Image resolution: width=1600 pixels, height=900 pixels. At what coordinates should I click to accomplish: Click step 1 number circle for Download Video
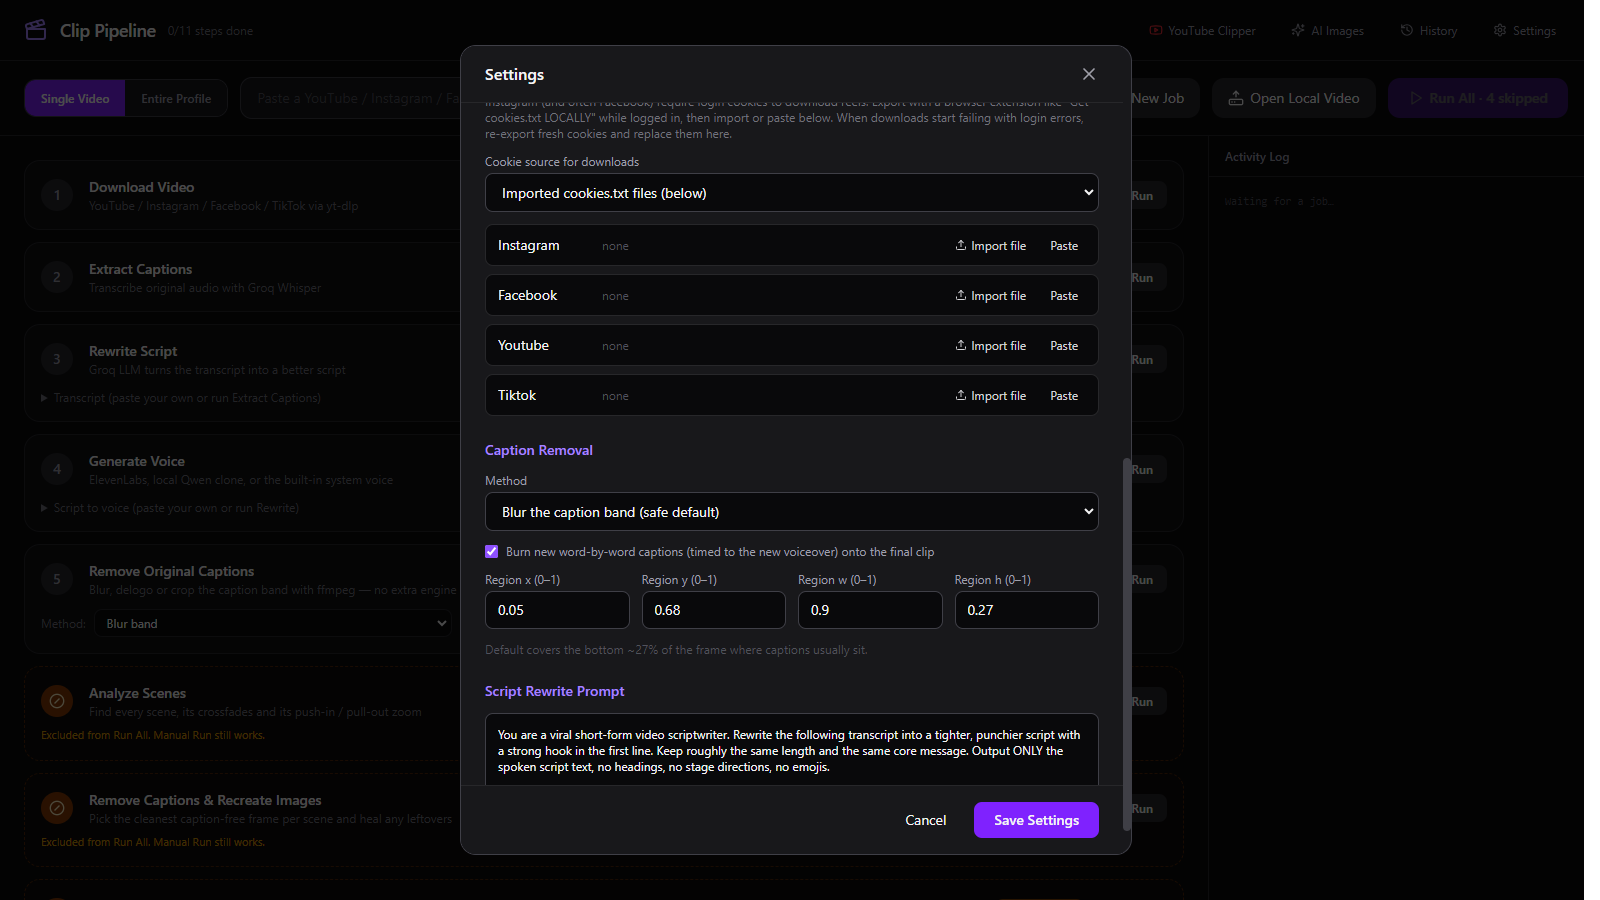pyautogui.click(x=57, y=195)
